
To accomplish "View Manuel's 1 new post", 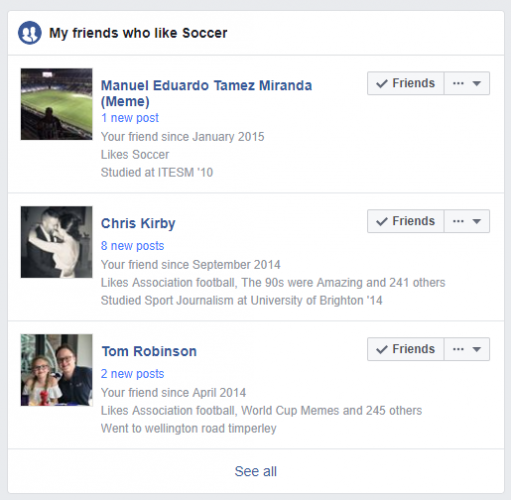I will tap(130, 118).
